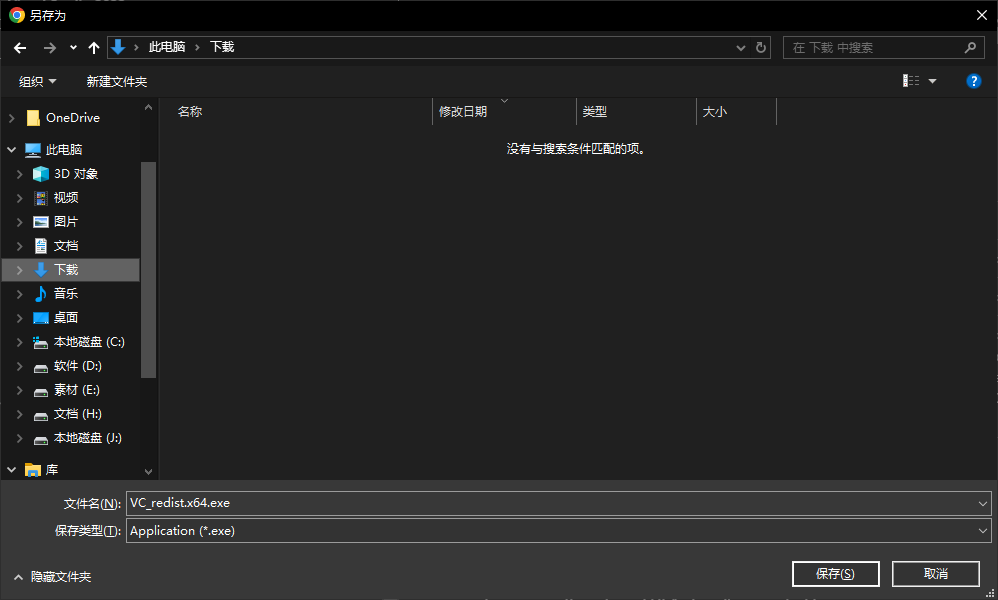Screen dimensions: 998x600
Task: Open the 文件名 dropdown arrow
Action: click(x=983, y=503)
